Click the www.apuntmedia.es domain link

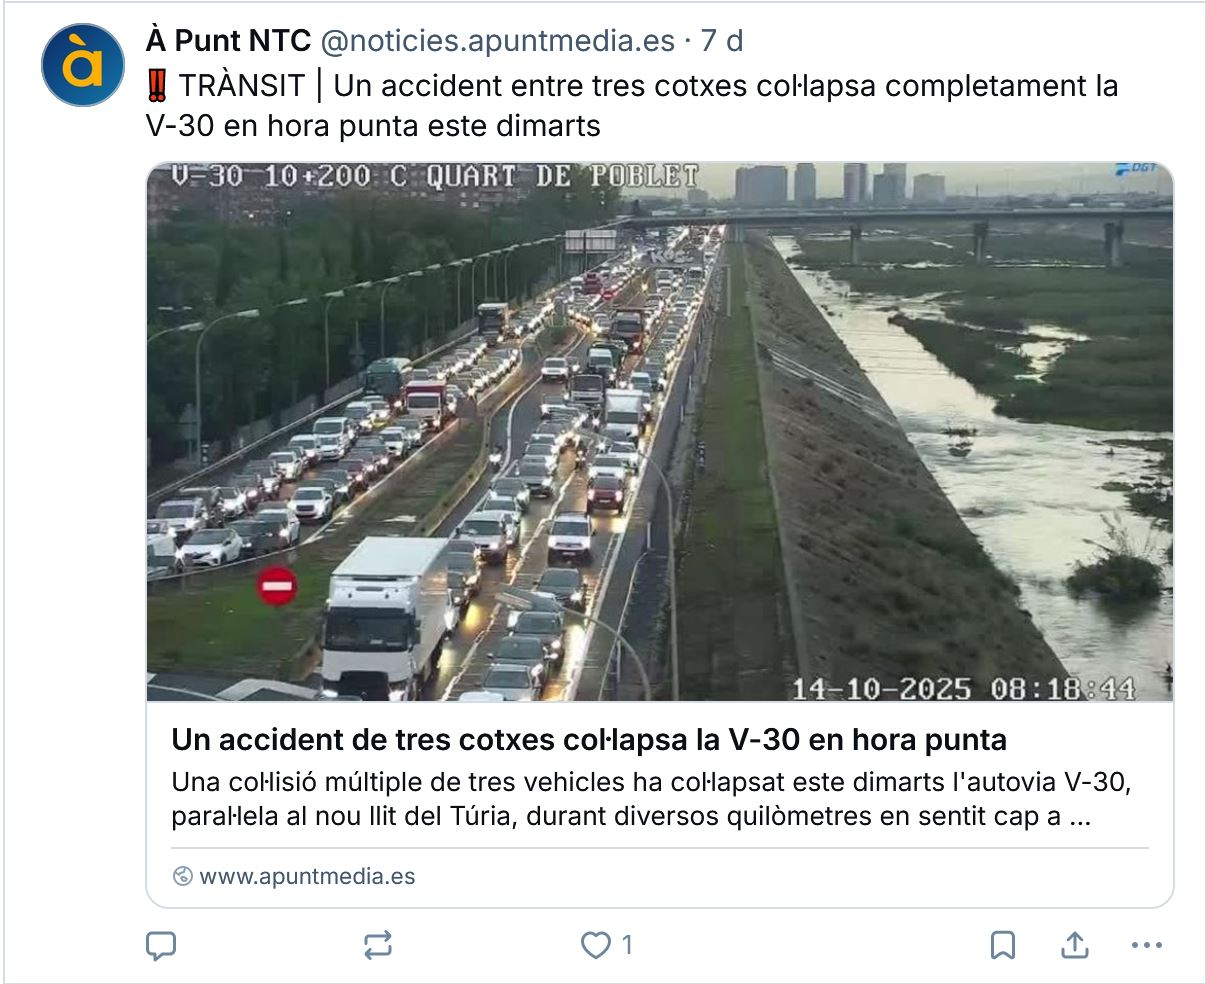(307, 877)
